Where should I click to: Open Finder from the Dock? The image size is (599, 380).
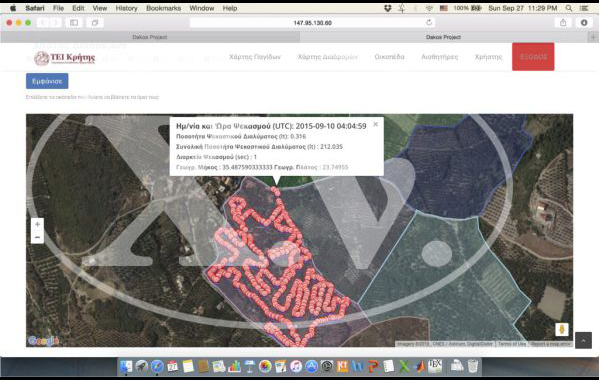click(x=126, y=366)
